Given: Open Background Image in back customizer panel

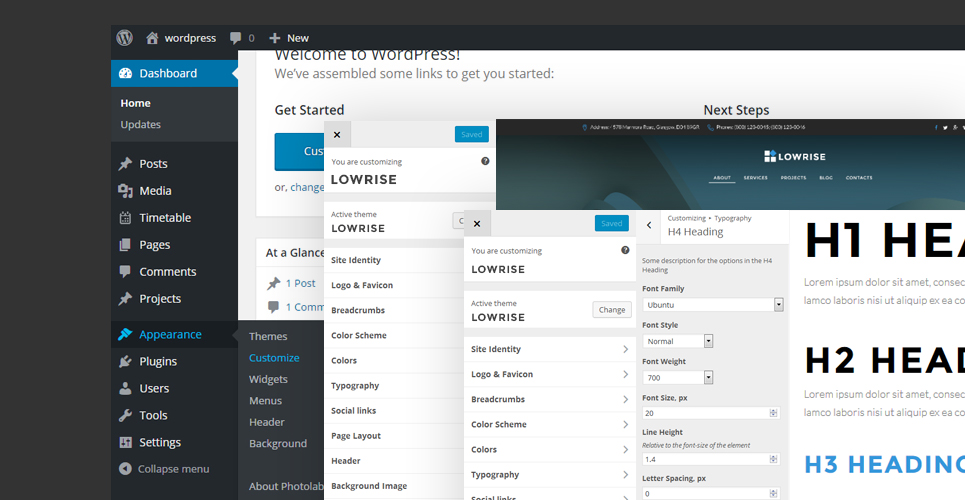Looking at the screenshot, I should [x=394, y=486].
